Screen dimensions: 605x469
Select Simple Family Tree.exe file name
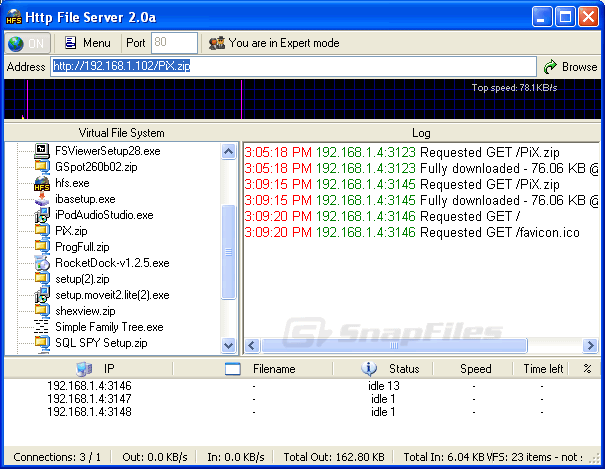[x=109, y=327]
